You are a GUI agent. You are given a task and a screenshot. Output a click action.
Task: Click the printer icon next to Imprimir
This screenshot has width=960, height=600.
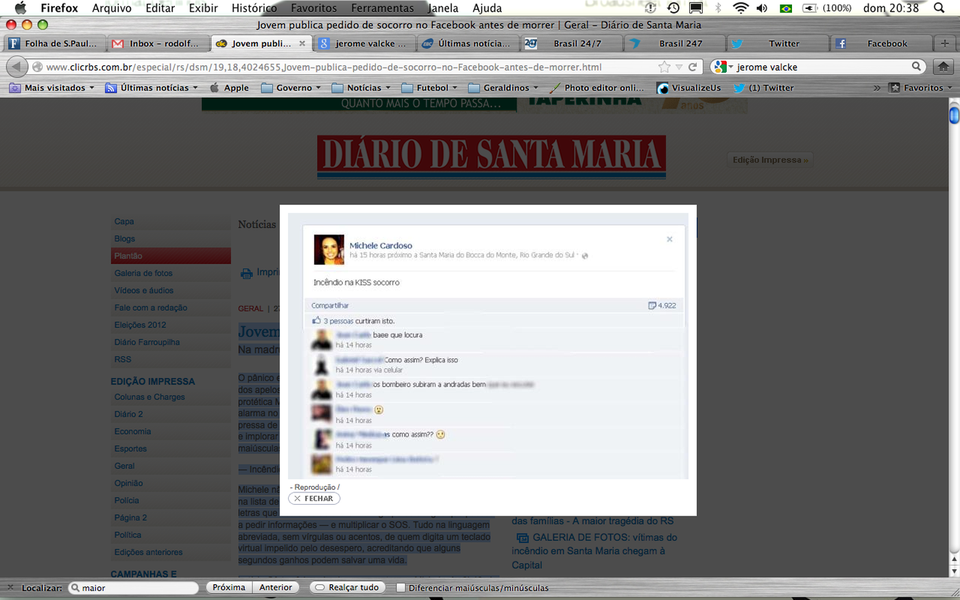coord(246,273)
